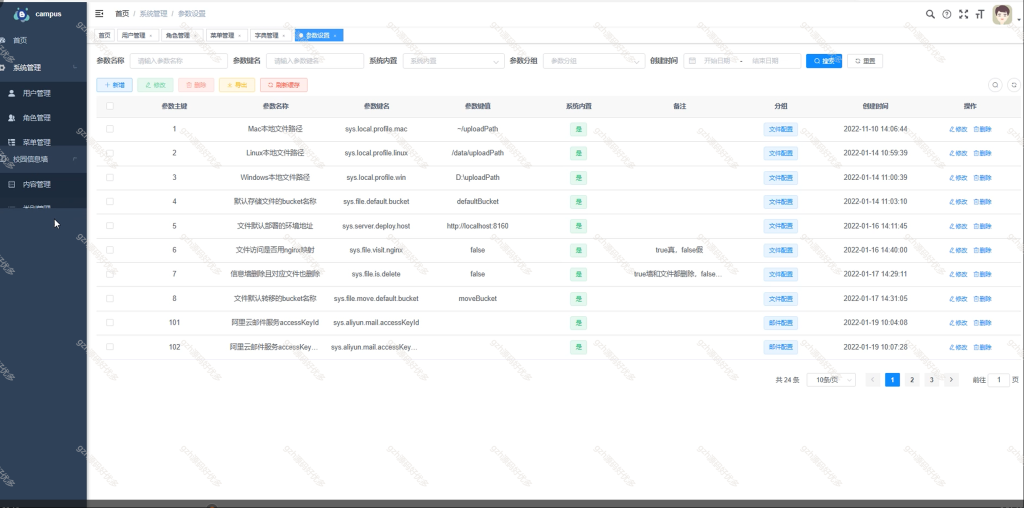Close the 参数设置 tab

click(x=335, y=36)
